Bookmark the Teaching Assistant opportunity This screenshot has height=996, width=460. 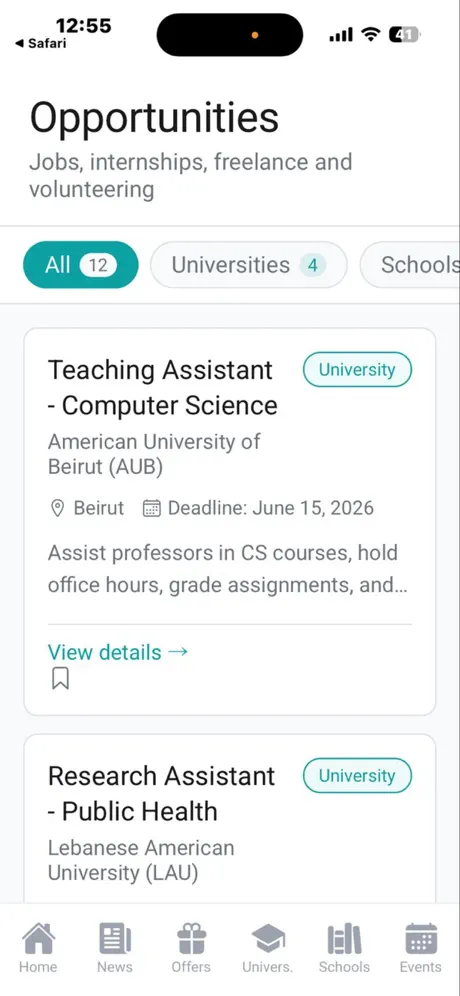coord(60,679)
